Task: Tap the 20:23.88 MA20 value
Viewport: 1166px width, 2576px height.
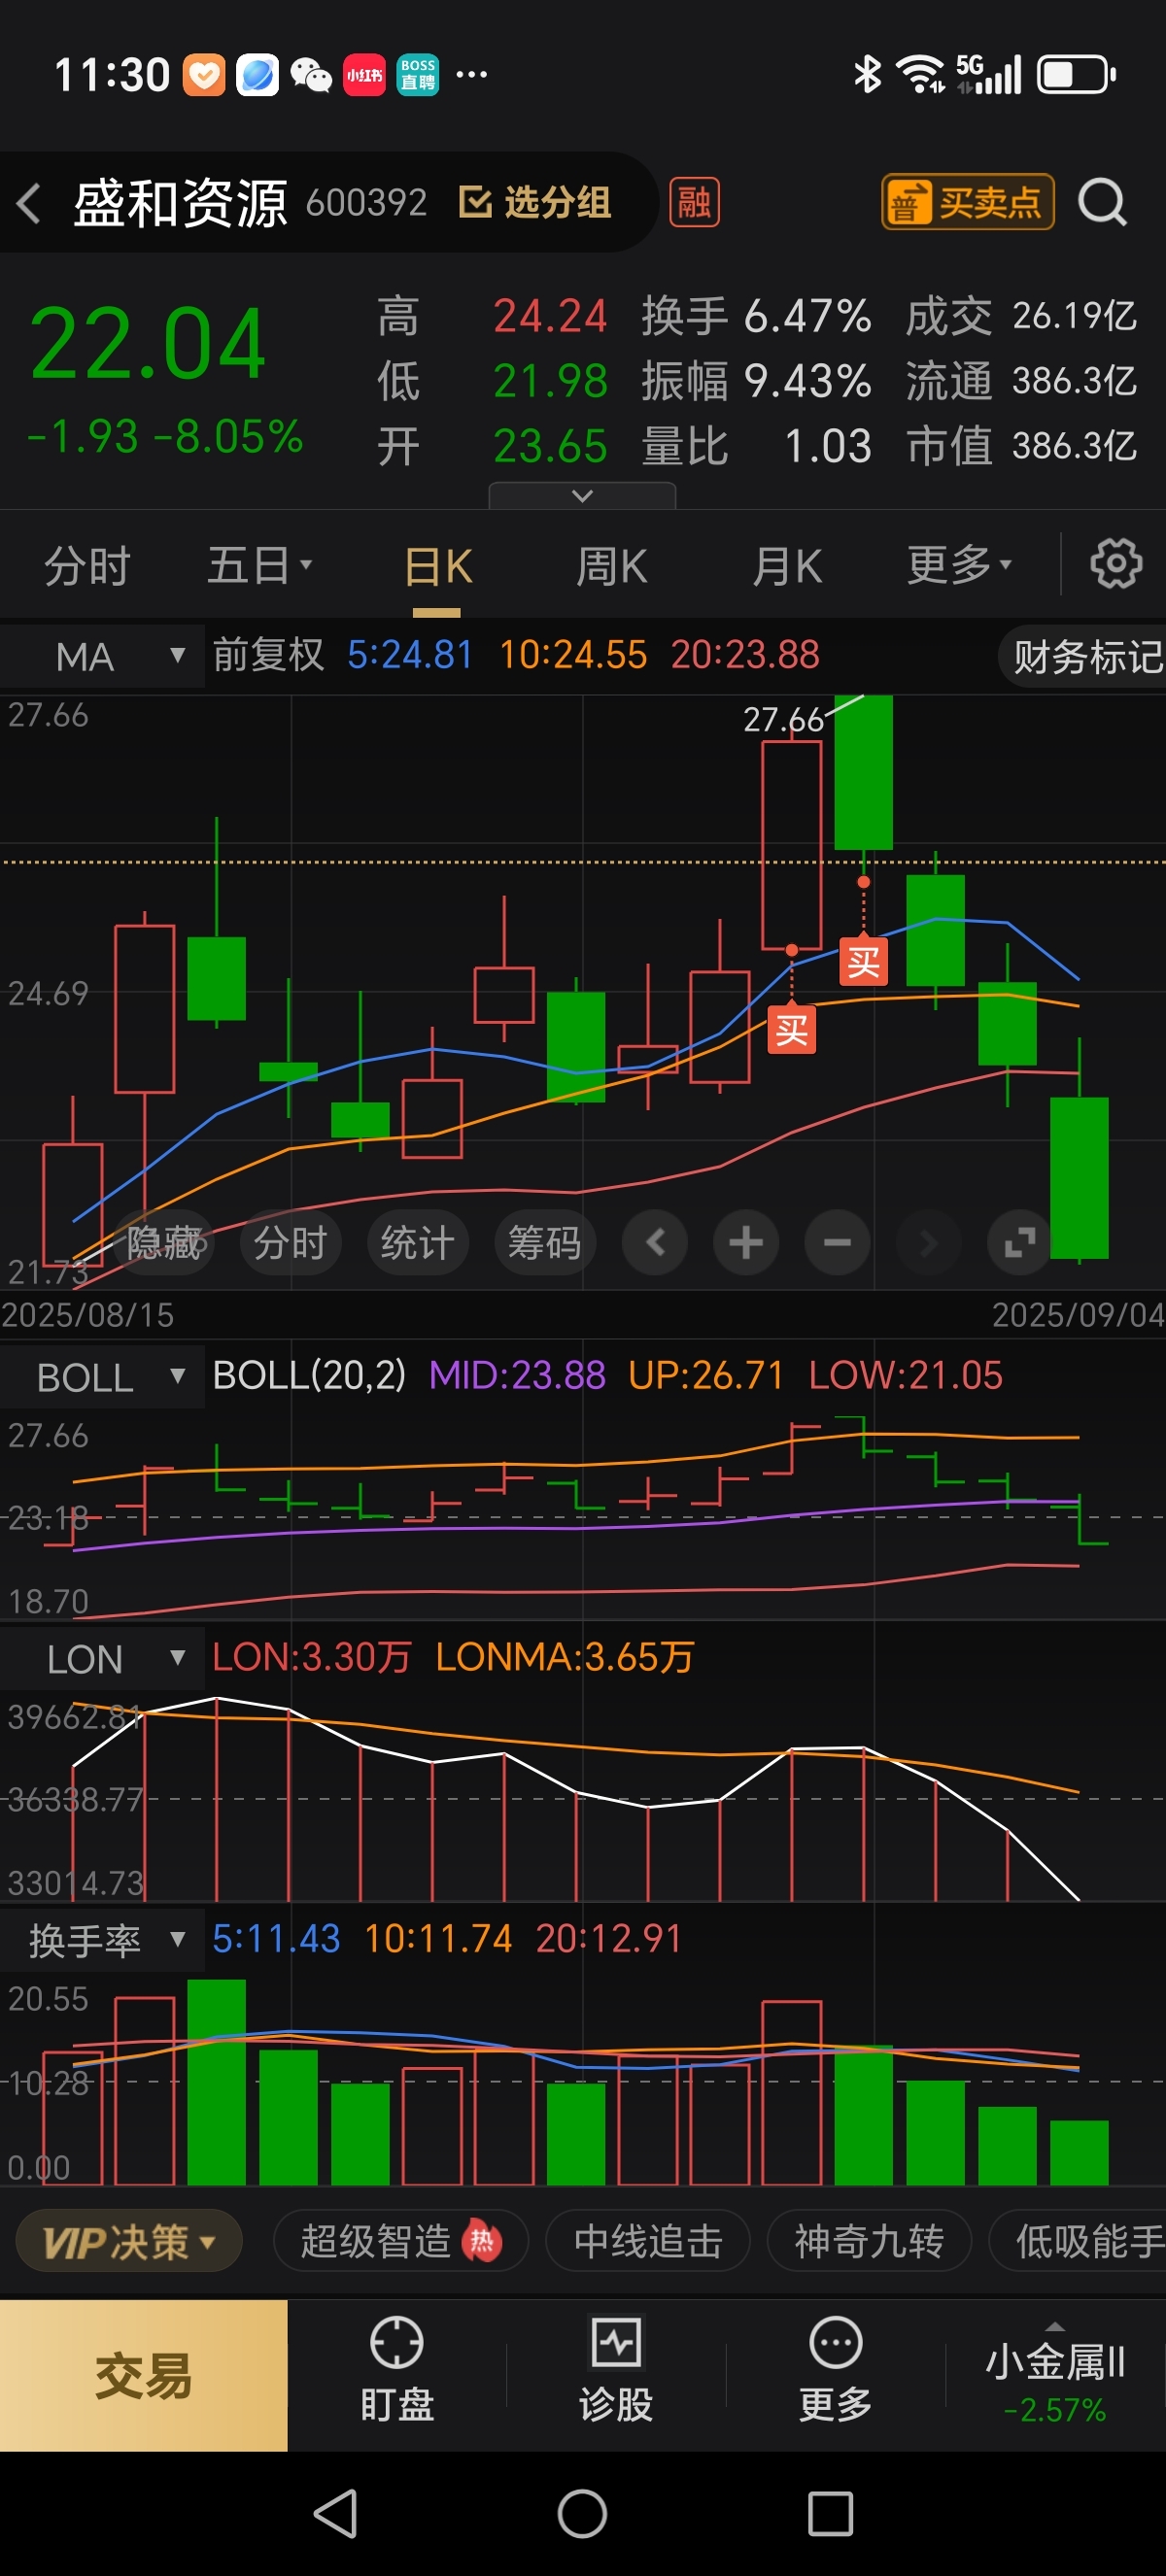Action: tap(745, 655)
